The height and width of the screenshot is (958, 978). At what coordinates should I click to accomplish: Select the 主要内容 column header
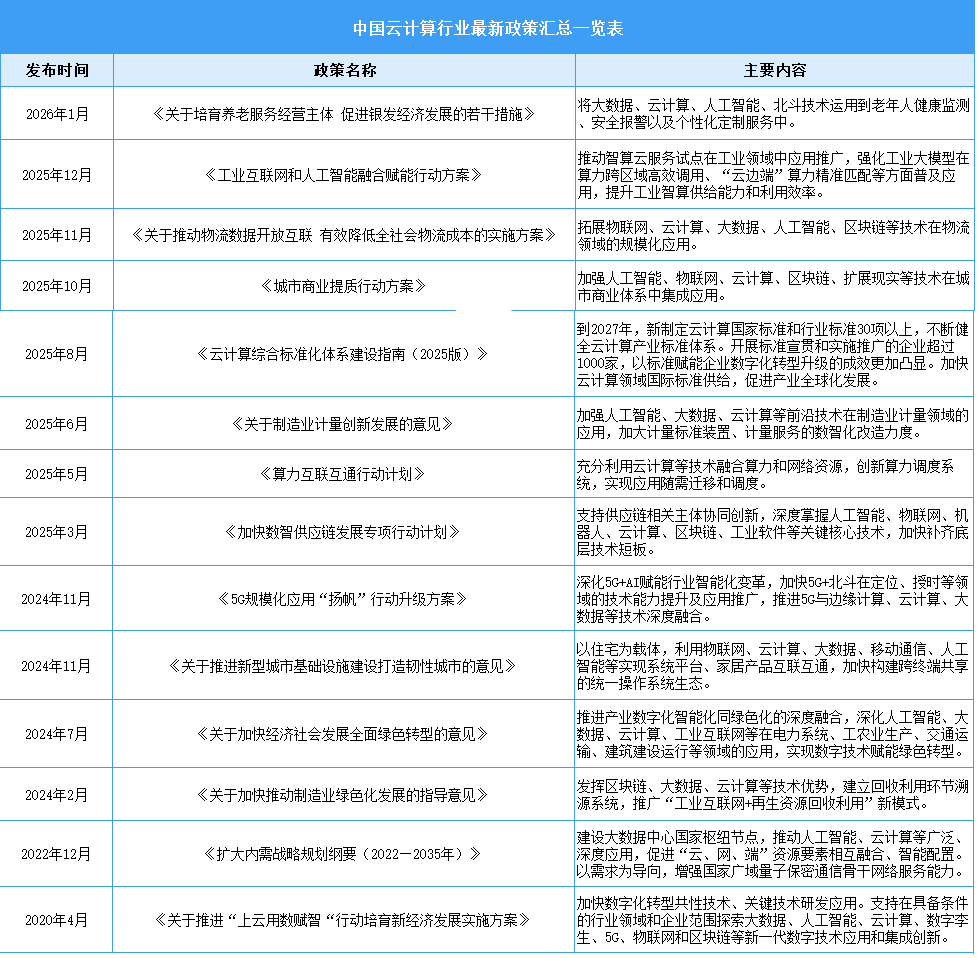[772, 70]
